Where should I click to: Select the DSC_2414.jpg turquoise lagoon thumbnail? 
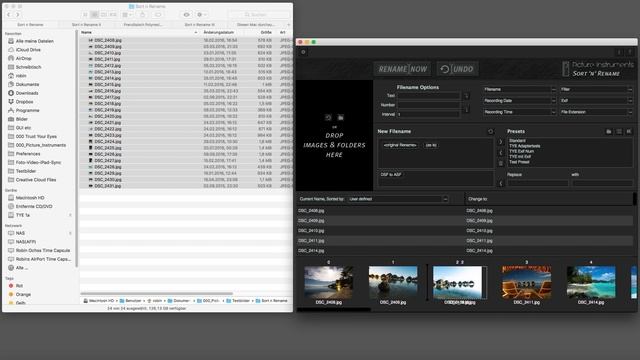tap(591, 282)
